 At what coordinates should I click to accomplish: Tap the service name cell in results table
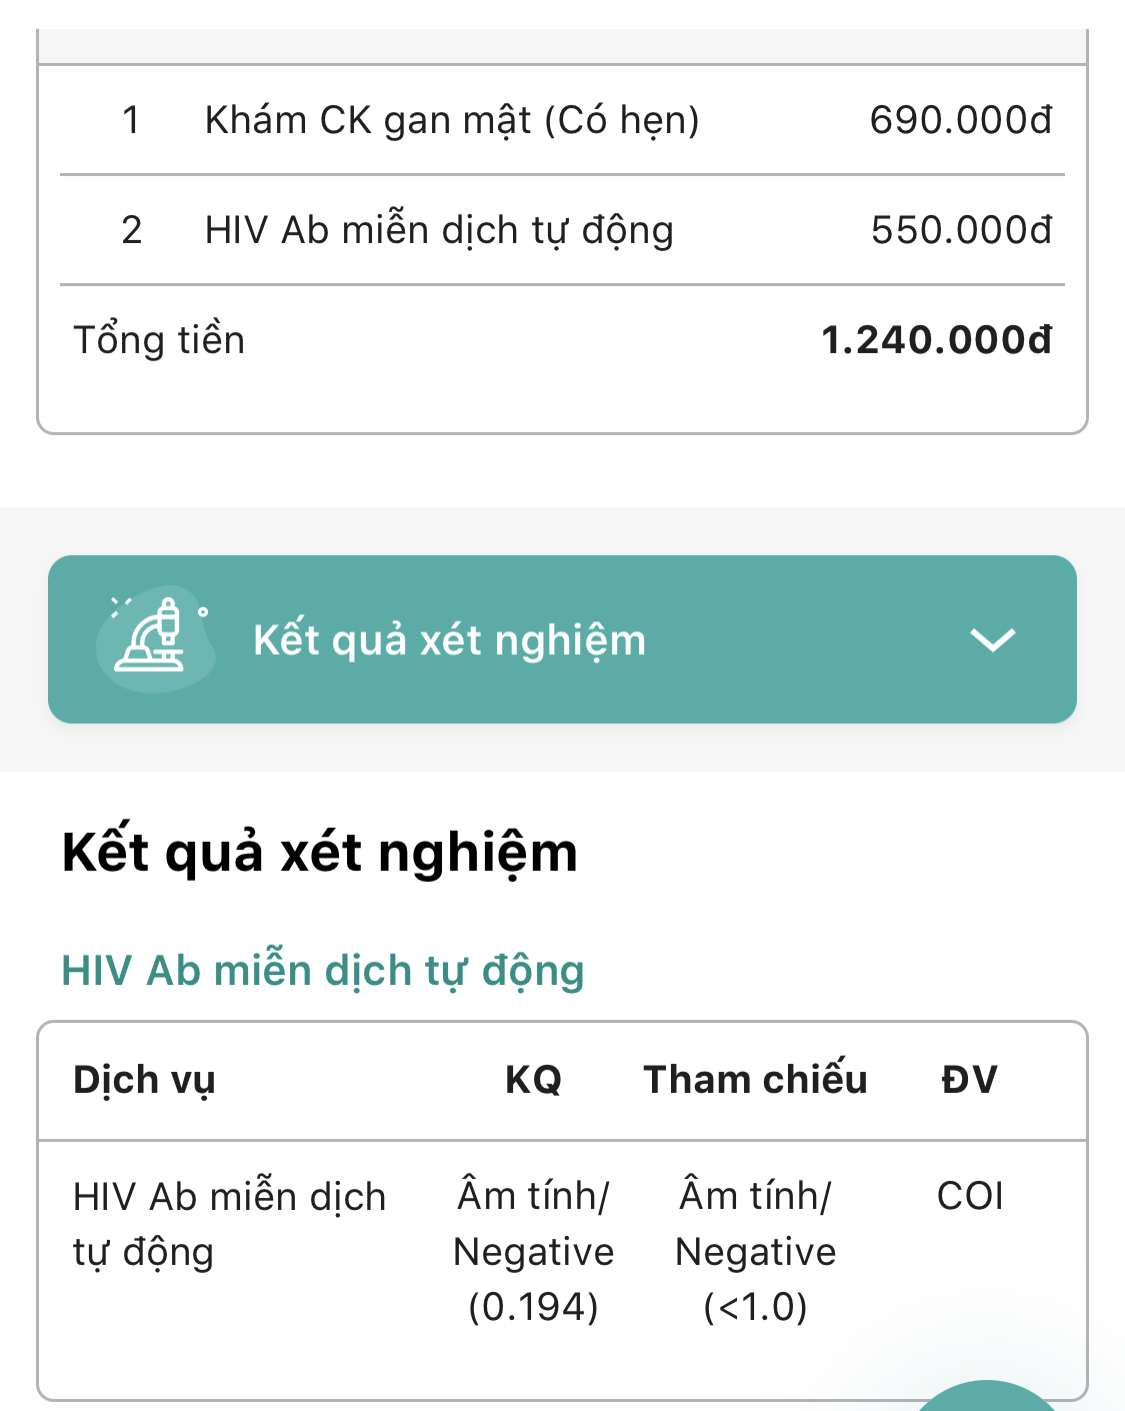click(x=229, y=1224)
